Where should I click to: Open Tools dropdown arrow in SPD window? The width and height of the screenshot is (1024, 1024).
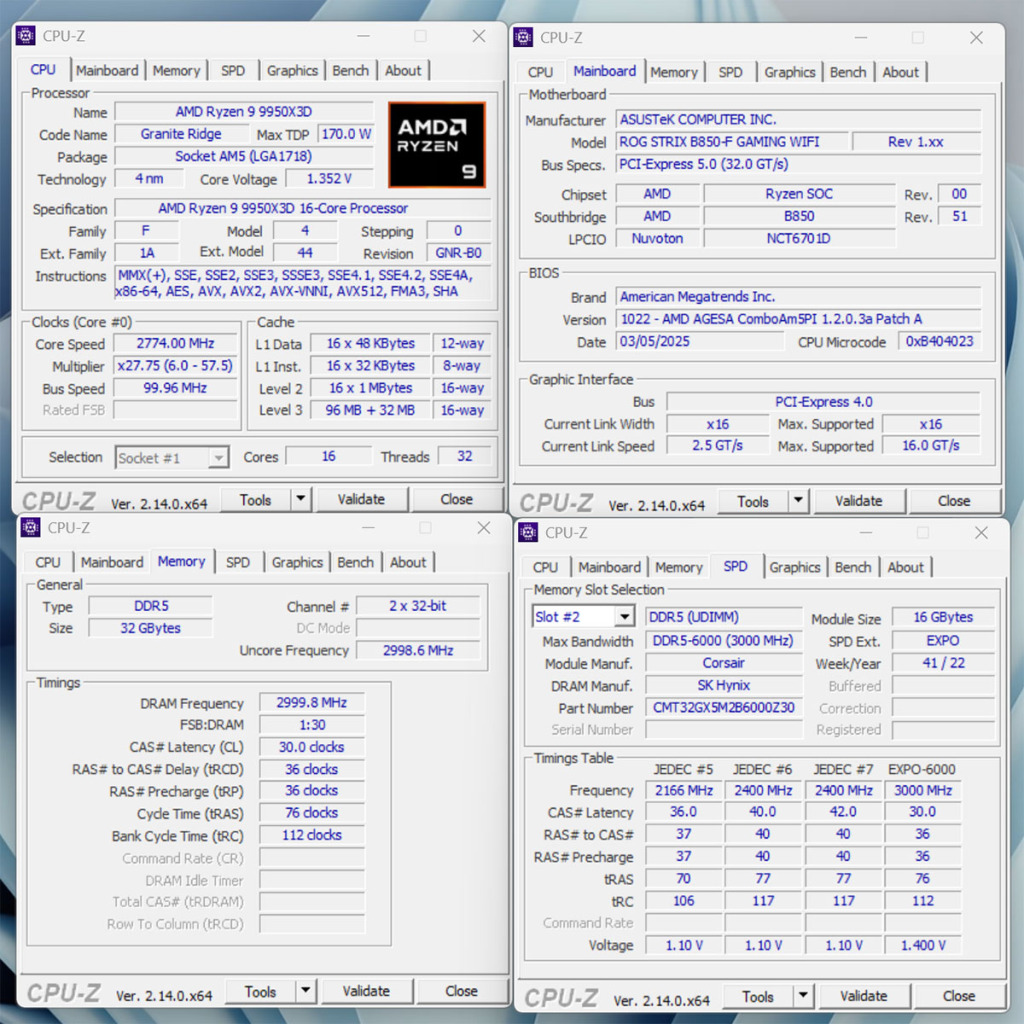pyautogui.click(x=803, y=997)
